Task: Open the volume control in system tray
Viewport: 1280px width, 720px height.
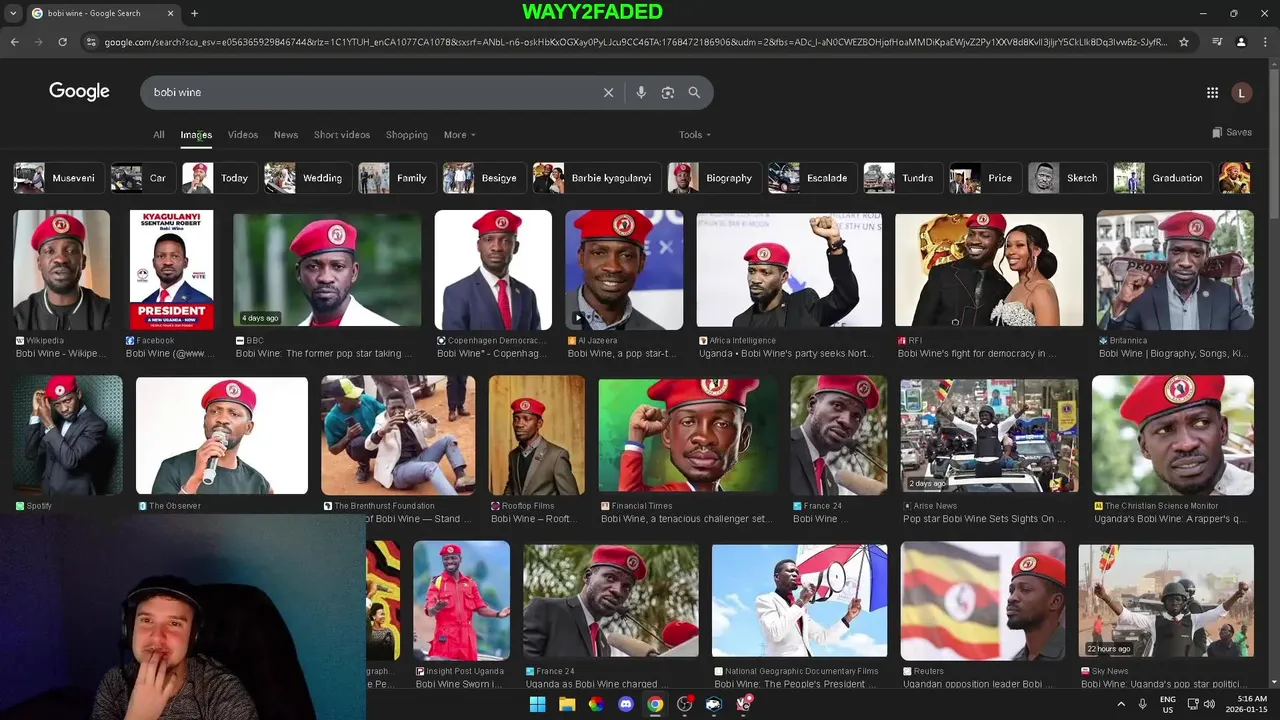Action: (1211, 704)
